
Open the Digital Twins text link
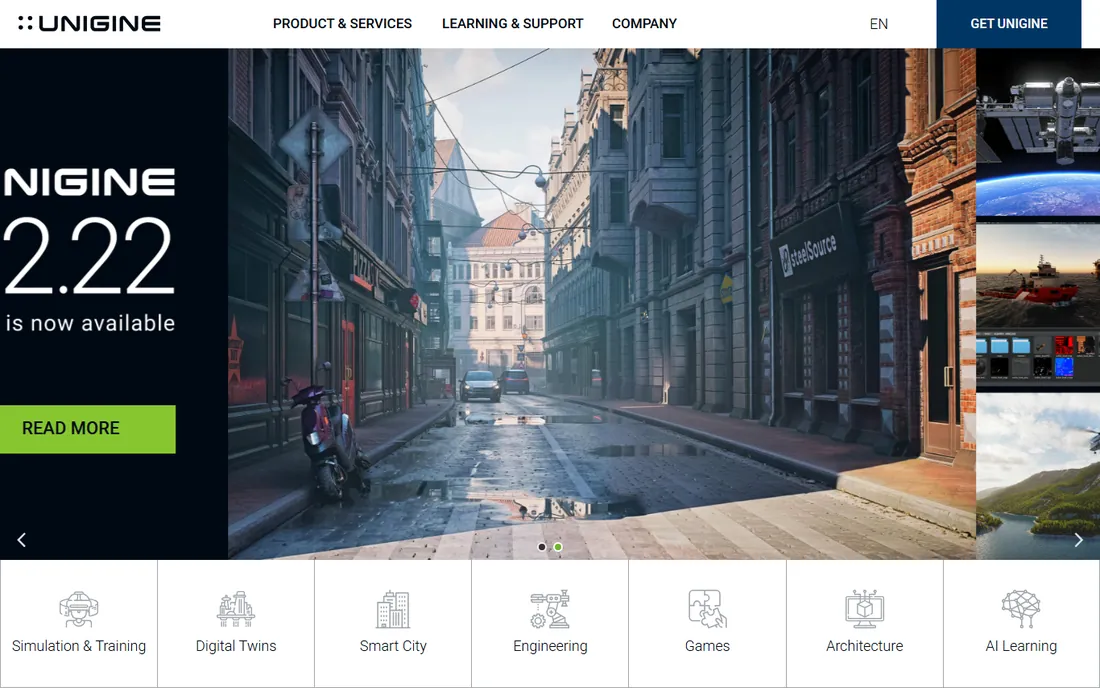236,646
